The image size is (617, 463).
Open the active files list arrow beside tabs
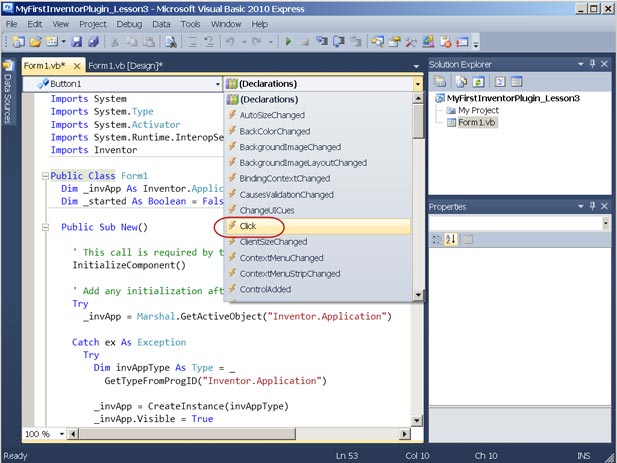pyautogui.click(x=416, y=66)
